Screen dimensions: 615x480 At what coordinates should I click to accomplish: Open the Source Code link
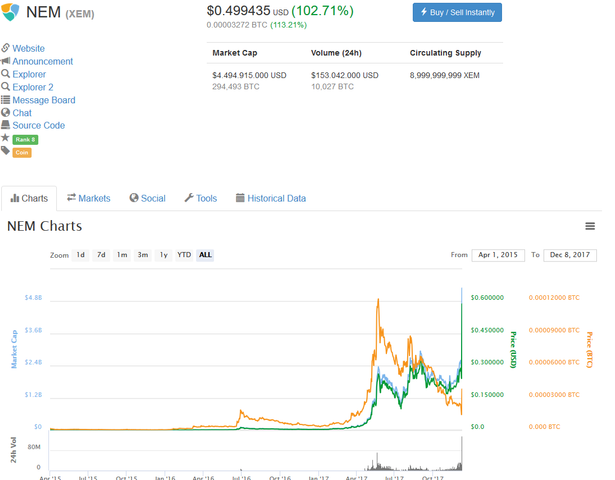(39, 125)
